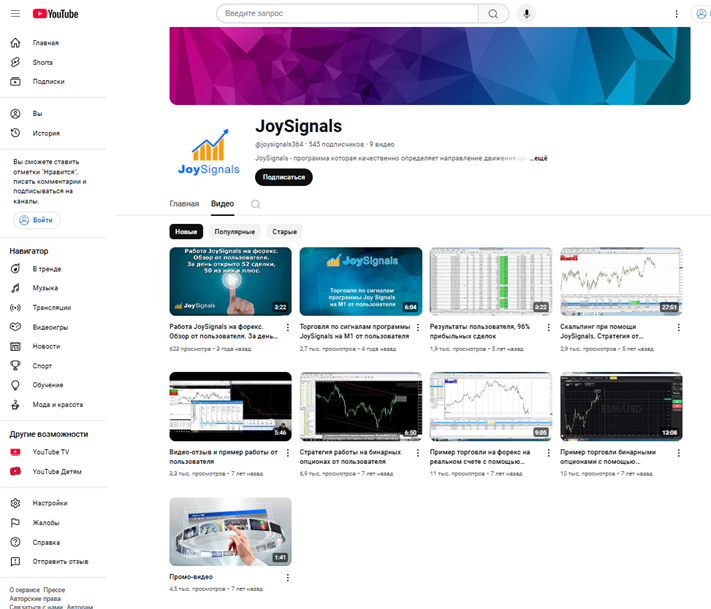Viewport: 711px width, 609px height.
Task: Open thumbnail of 27:51 Скальпинг video
Action: pyautogui.click(x=621, y=281)
